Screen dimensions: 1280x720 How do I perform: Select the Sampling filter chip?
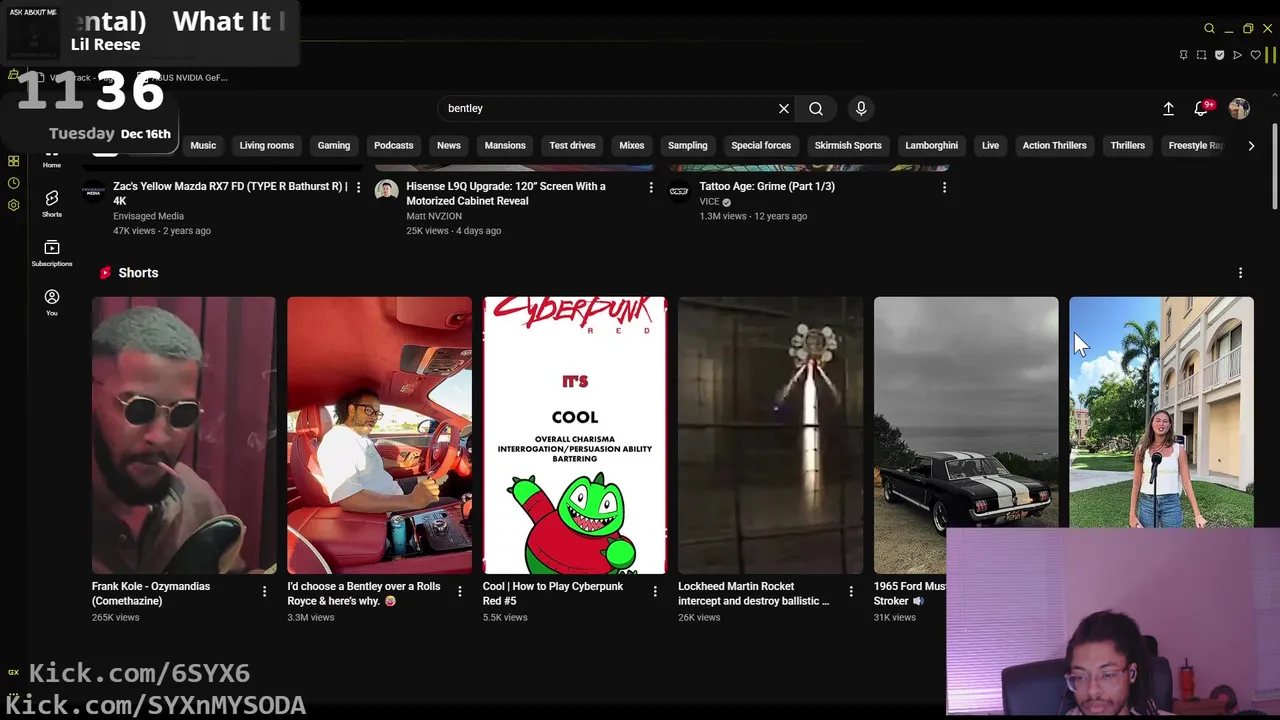point(688,145)
